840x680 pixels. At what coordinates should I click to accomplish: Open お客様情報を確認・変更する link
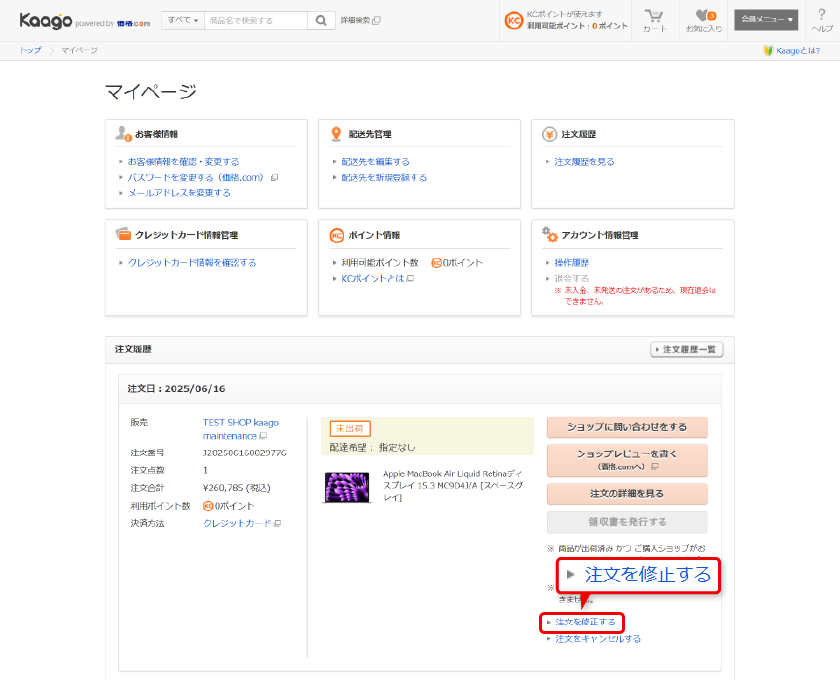pyautogui.click(x=183, y=161)
